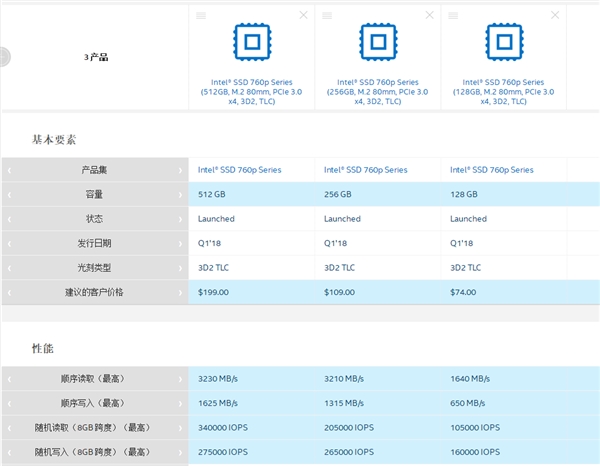The image size is (600, 466).
Task: Open the 256GB Intel SSD 760p title link
Action: tap(376, 92)
